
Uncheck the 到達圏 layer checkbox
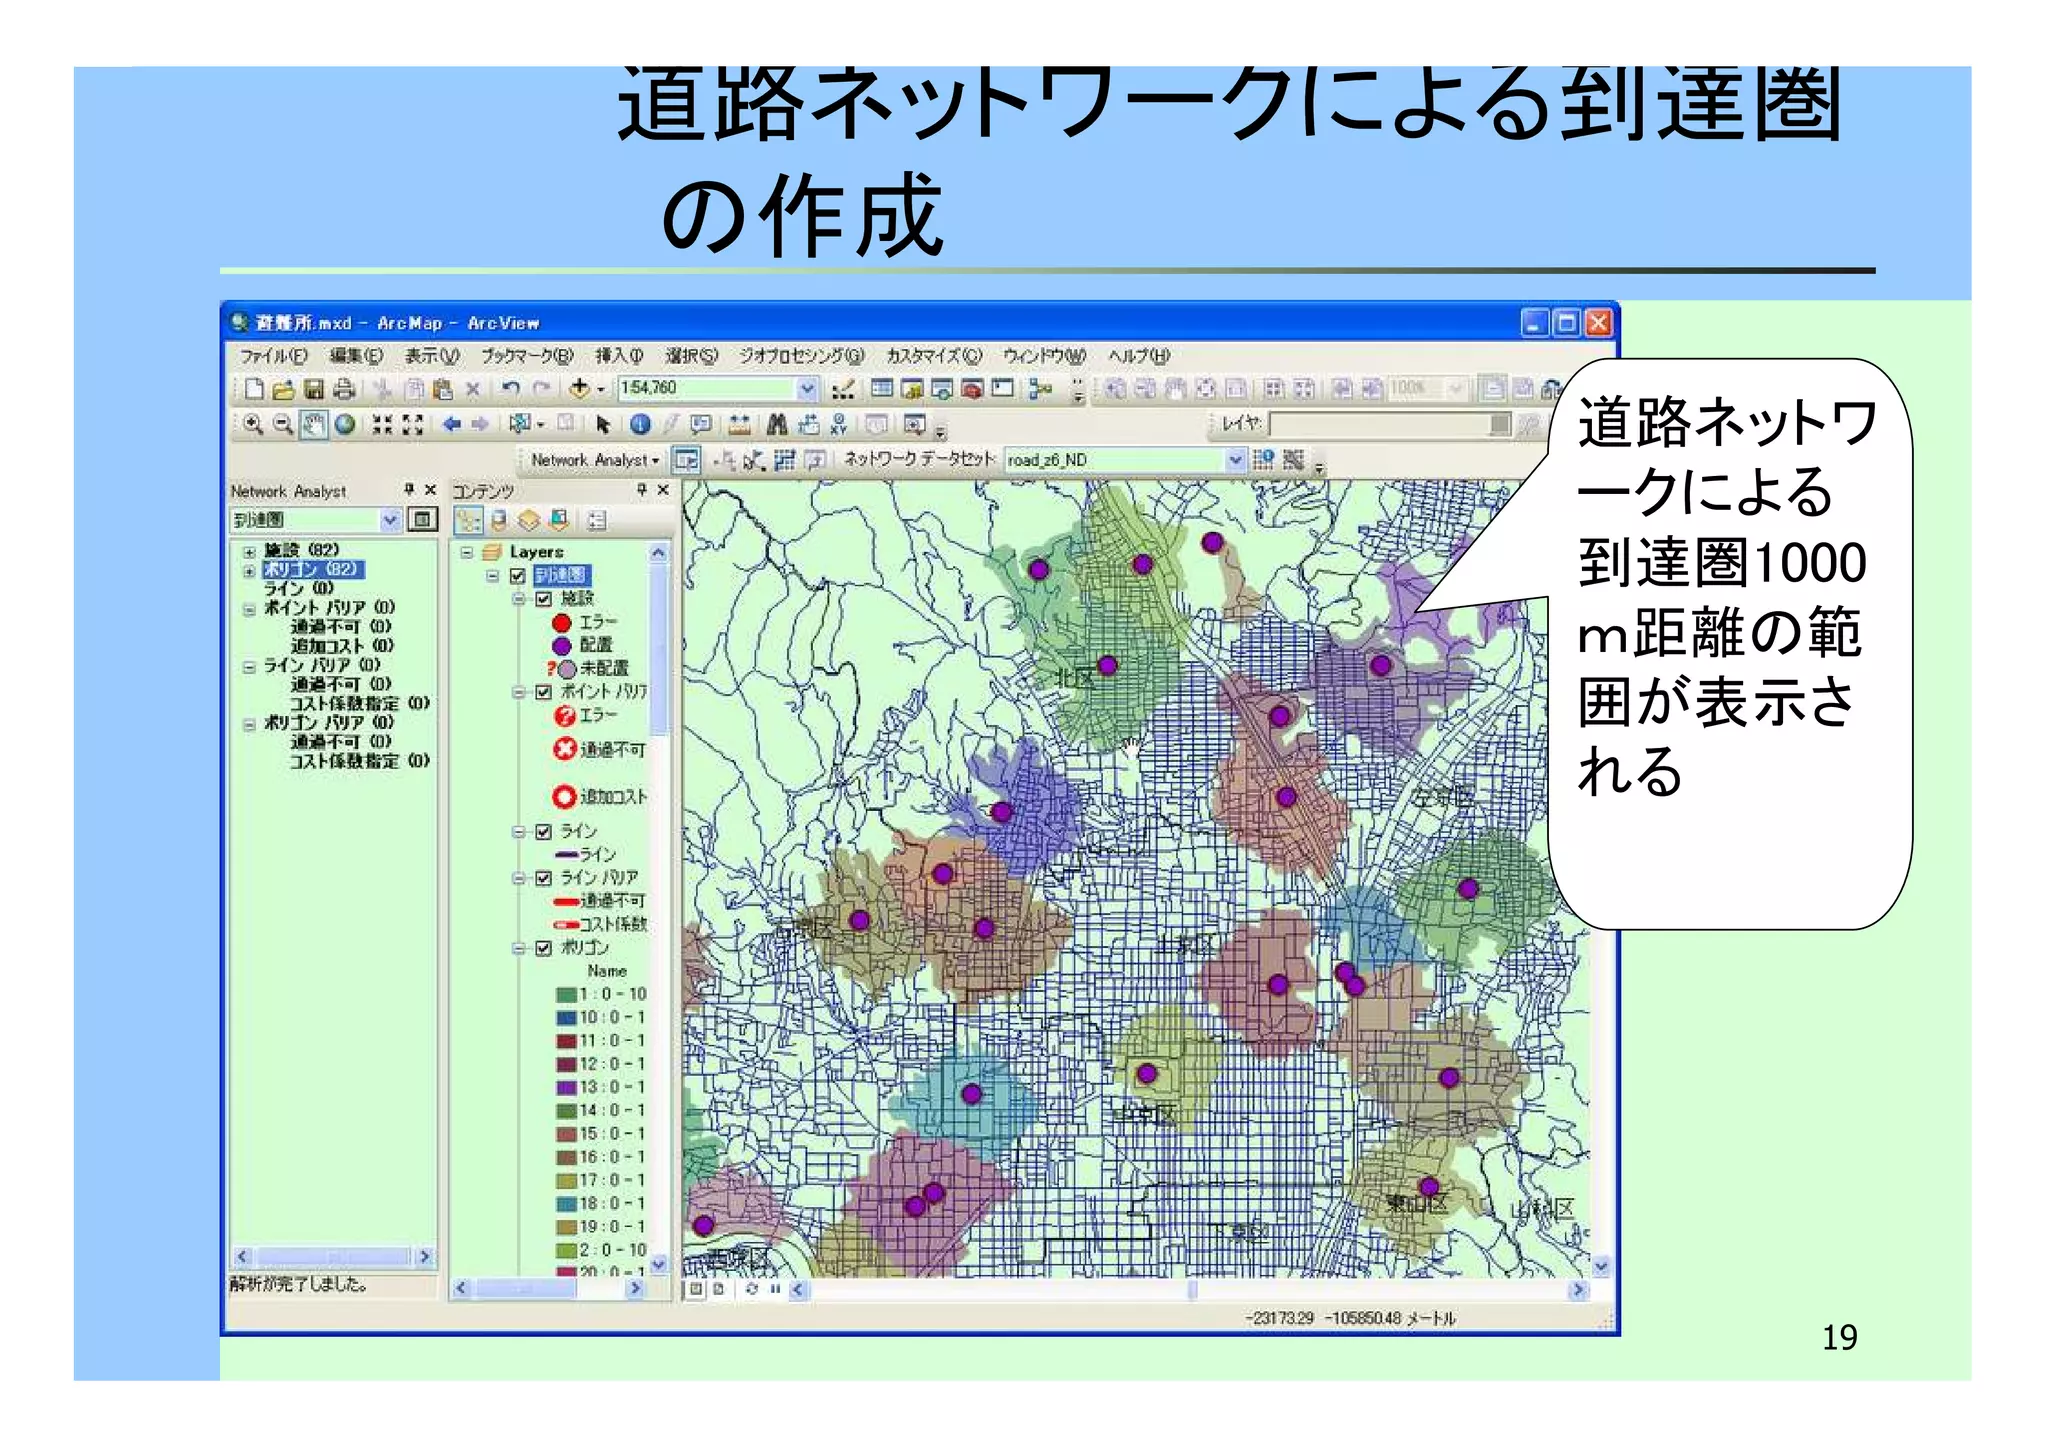(518, 576)
